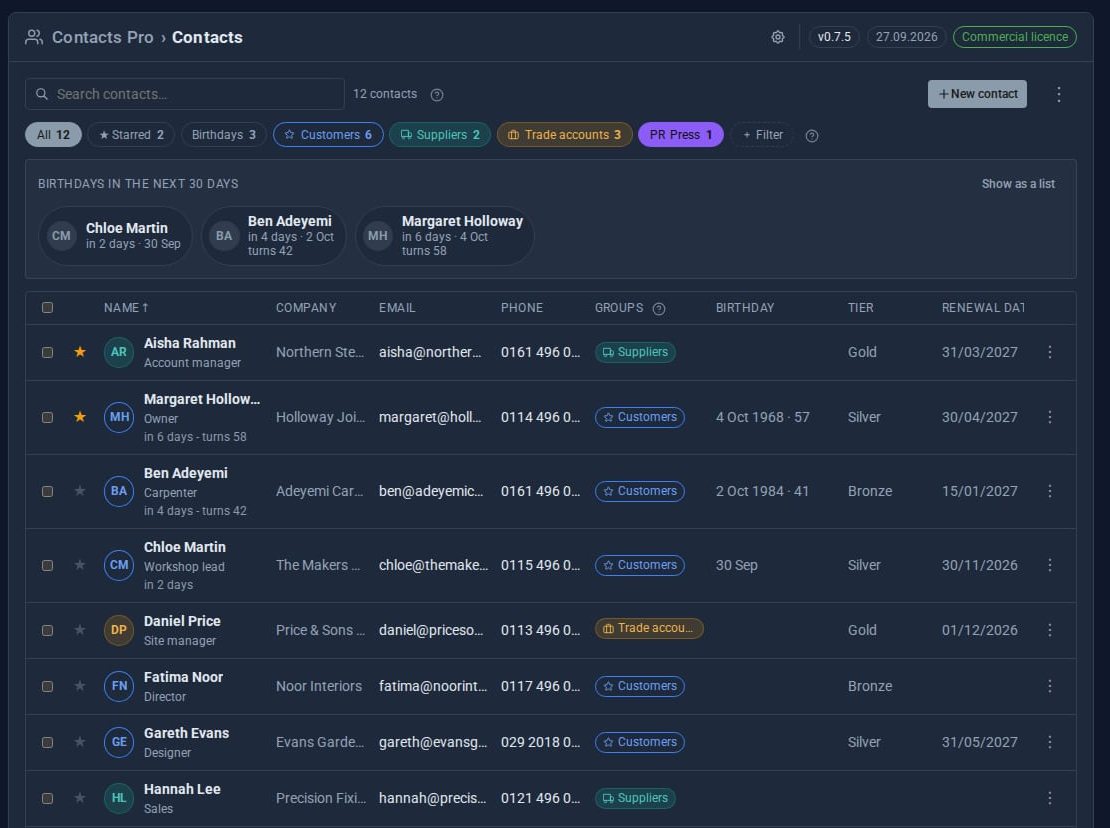Click the HL avatar for Hannah Lee
This screenshot has height=828, width=1110.
(x=119, y=798)
